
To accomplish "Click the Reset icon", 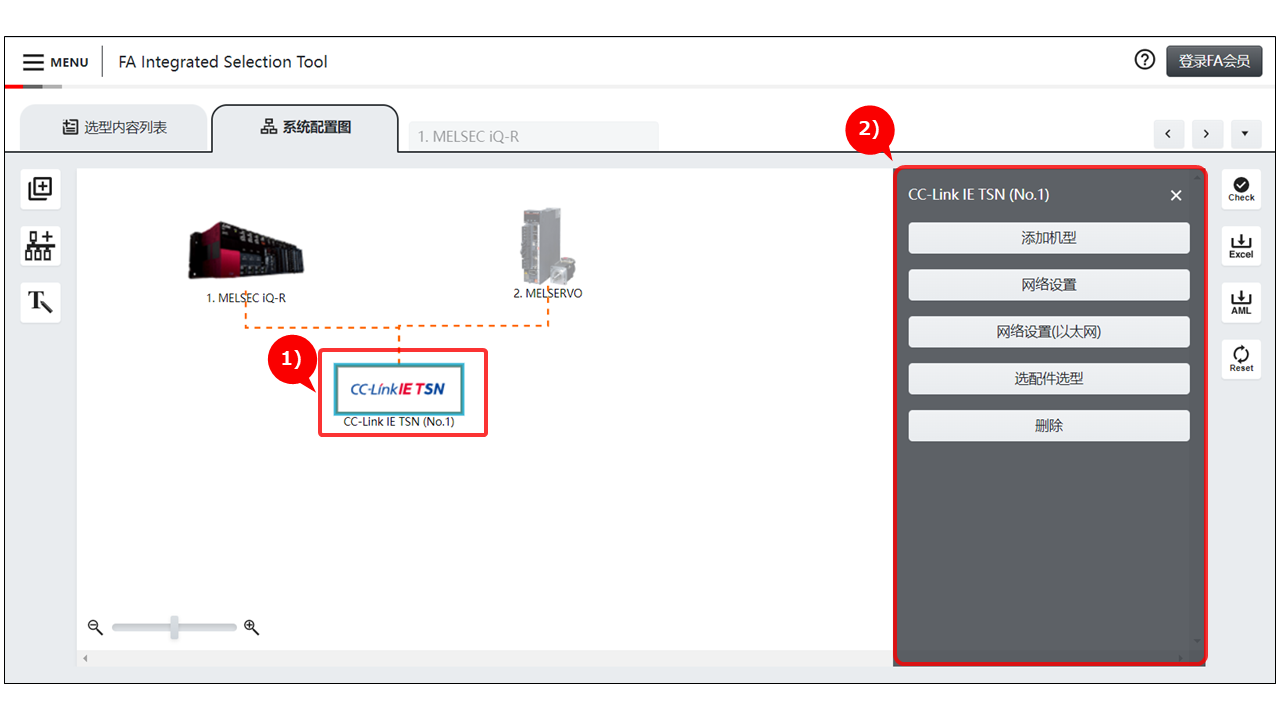I will click(1241, 358).
